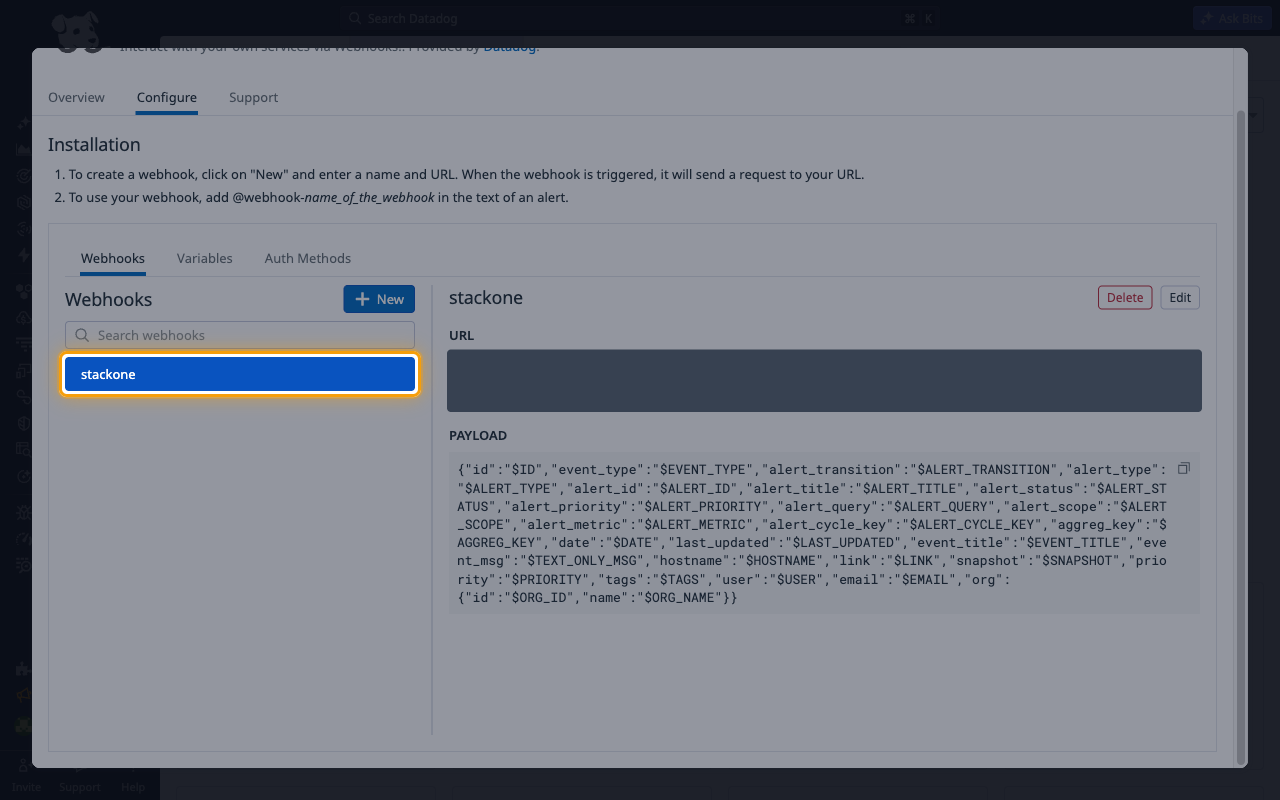Image resolution: width=1280 pixels, height=800 pixels.
Task: Click the Datadog dog logo
Action: tap(78, 31)
